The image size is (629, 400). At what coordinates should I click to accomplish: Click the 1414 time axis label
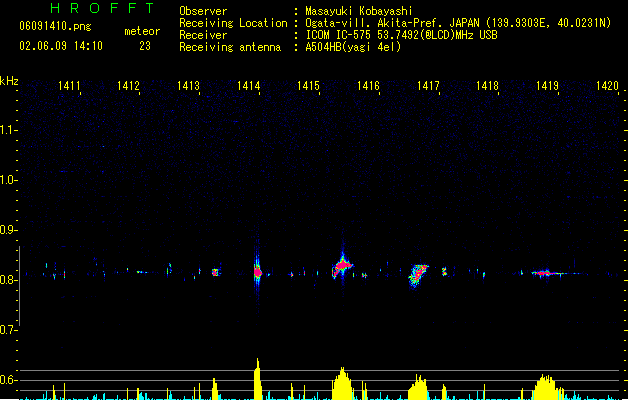click(248, 86)
